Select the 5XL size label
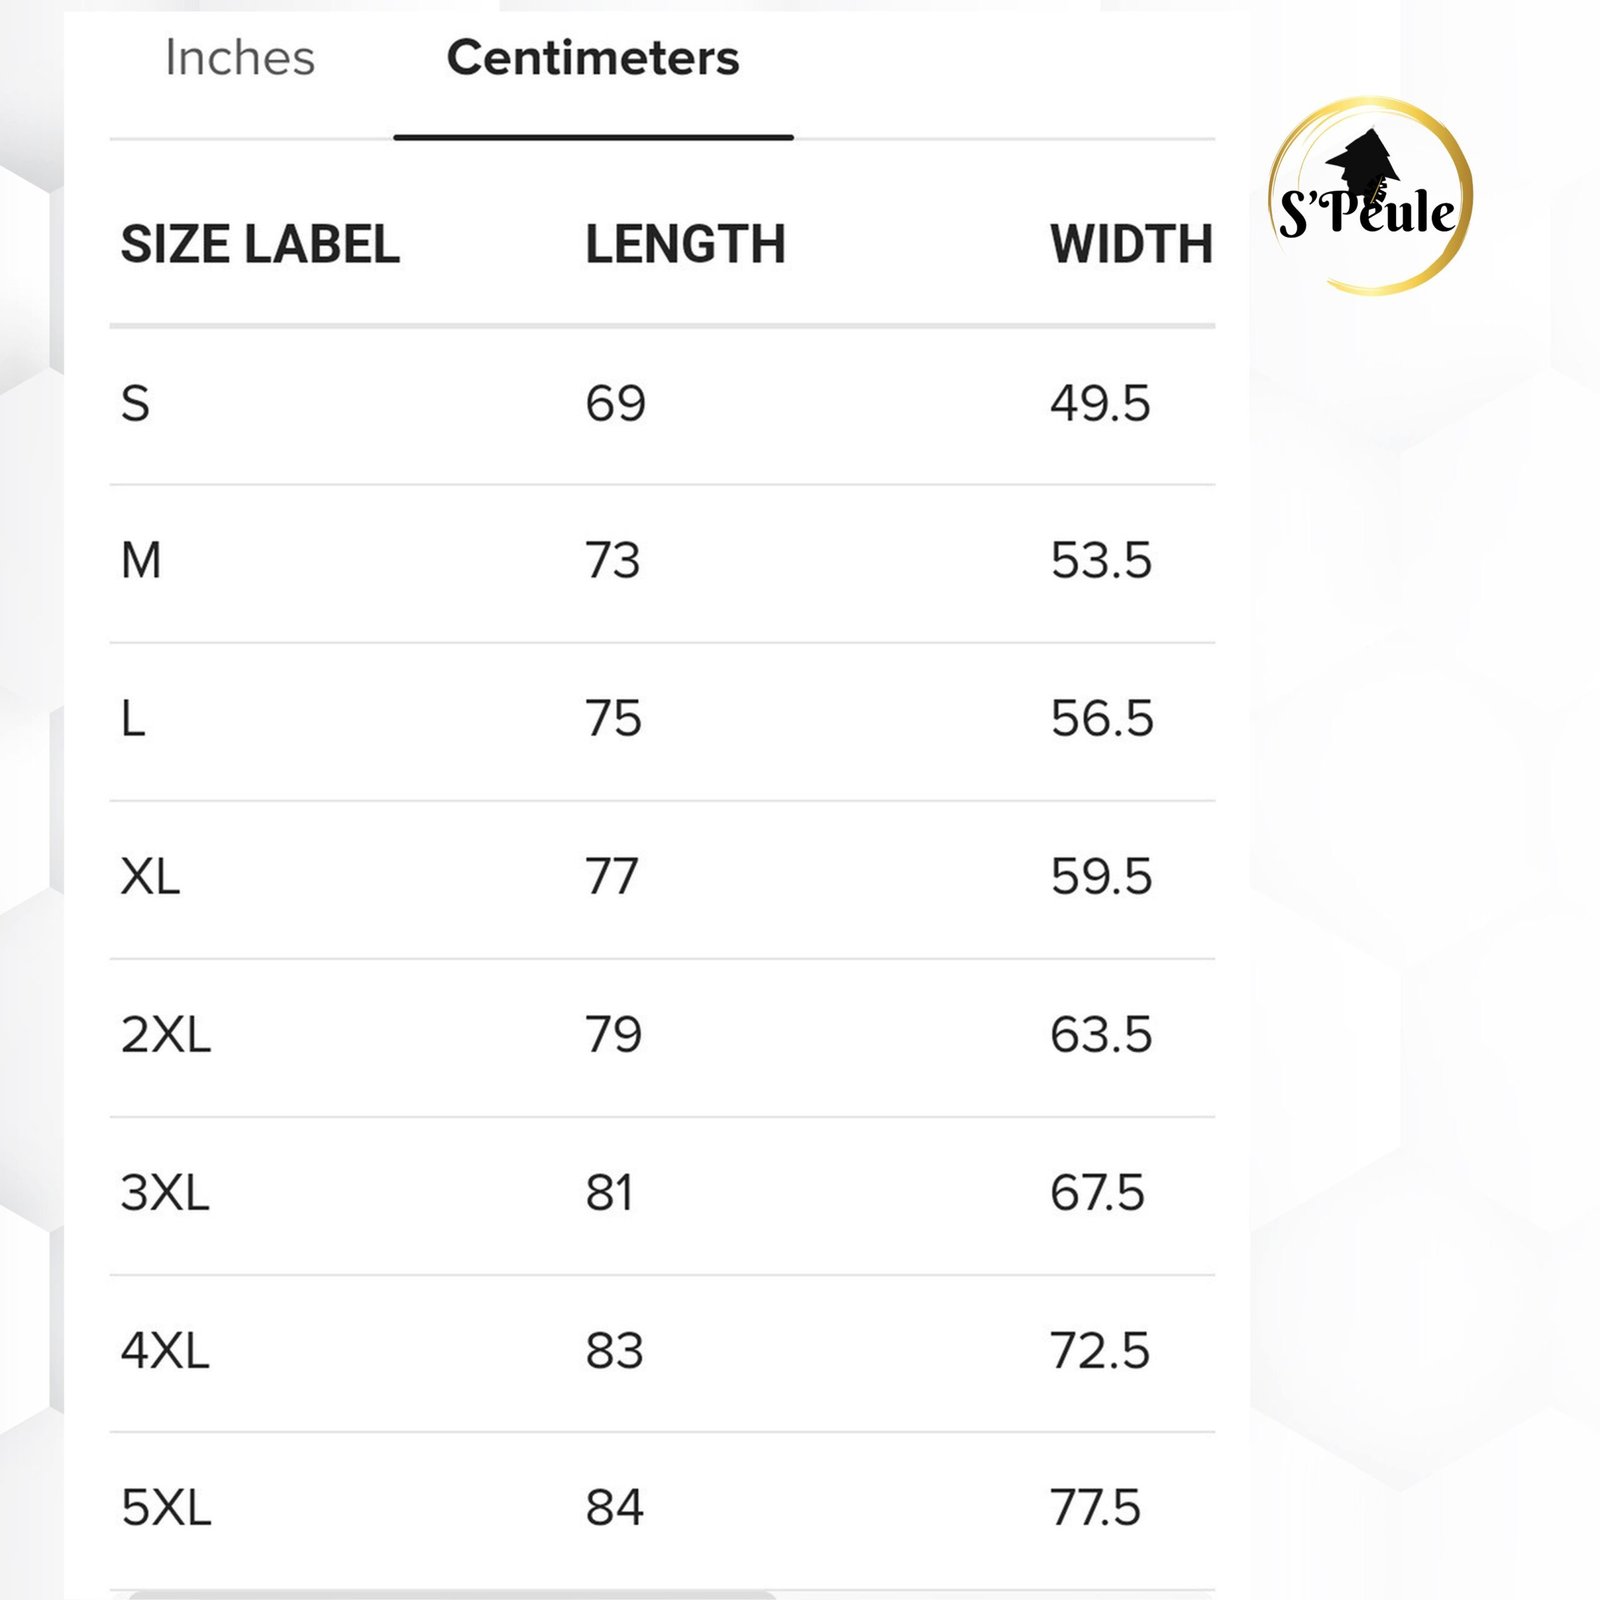This screenshot has width=1600, height=1600. 166,1508
